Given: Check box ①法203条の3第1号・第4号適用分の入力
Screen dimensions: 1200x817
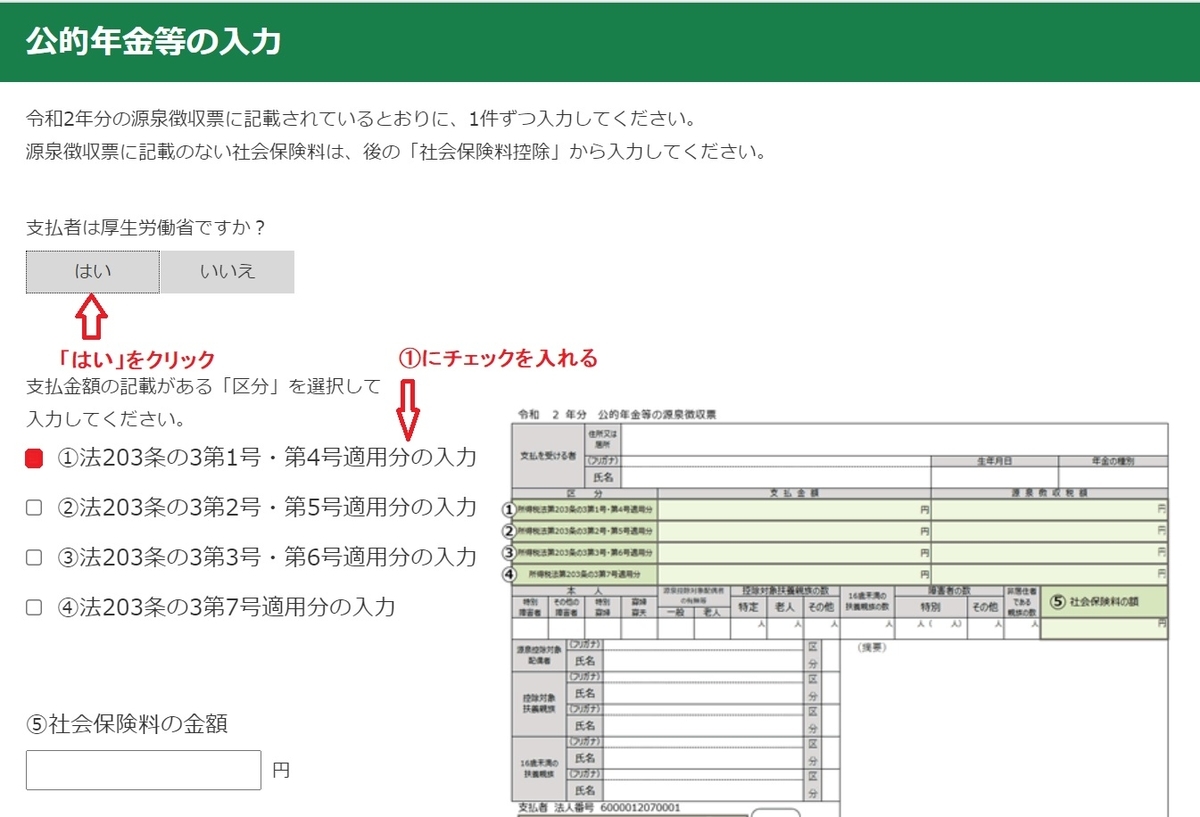Looking at the screenshot, I should pyautogui.click(x=35, y=456).
